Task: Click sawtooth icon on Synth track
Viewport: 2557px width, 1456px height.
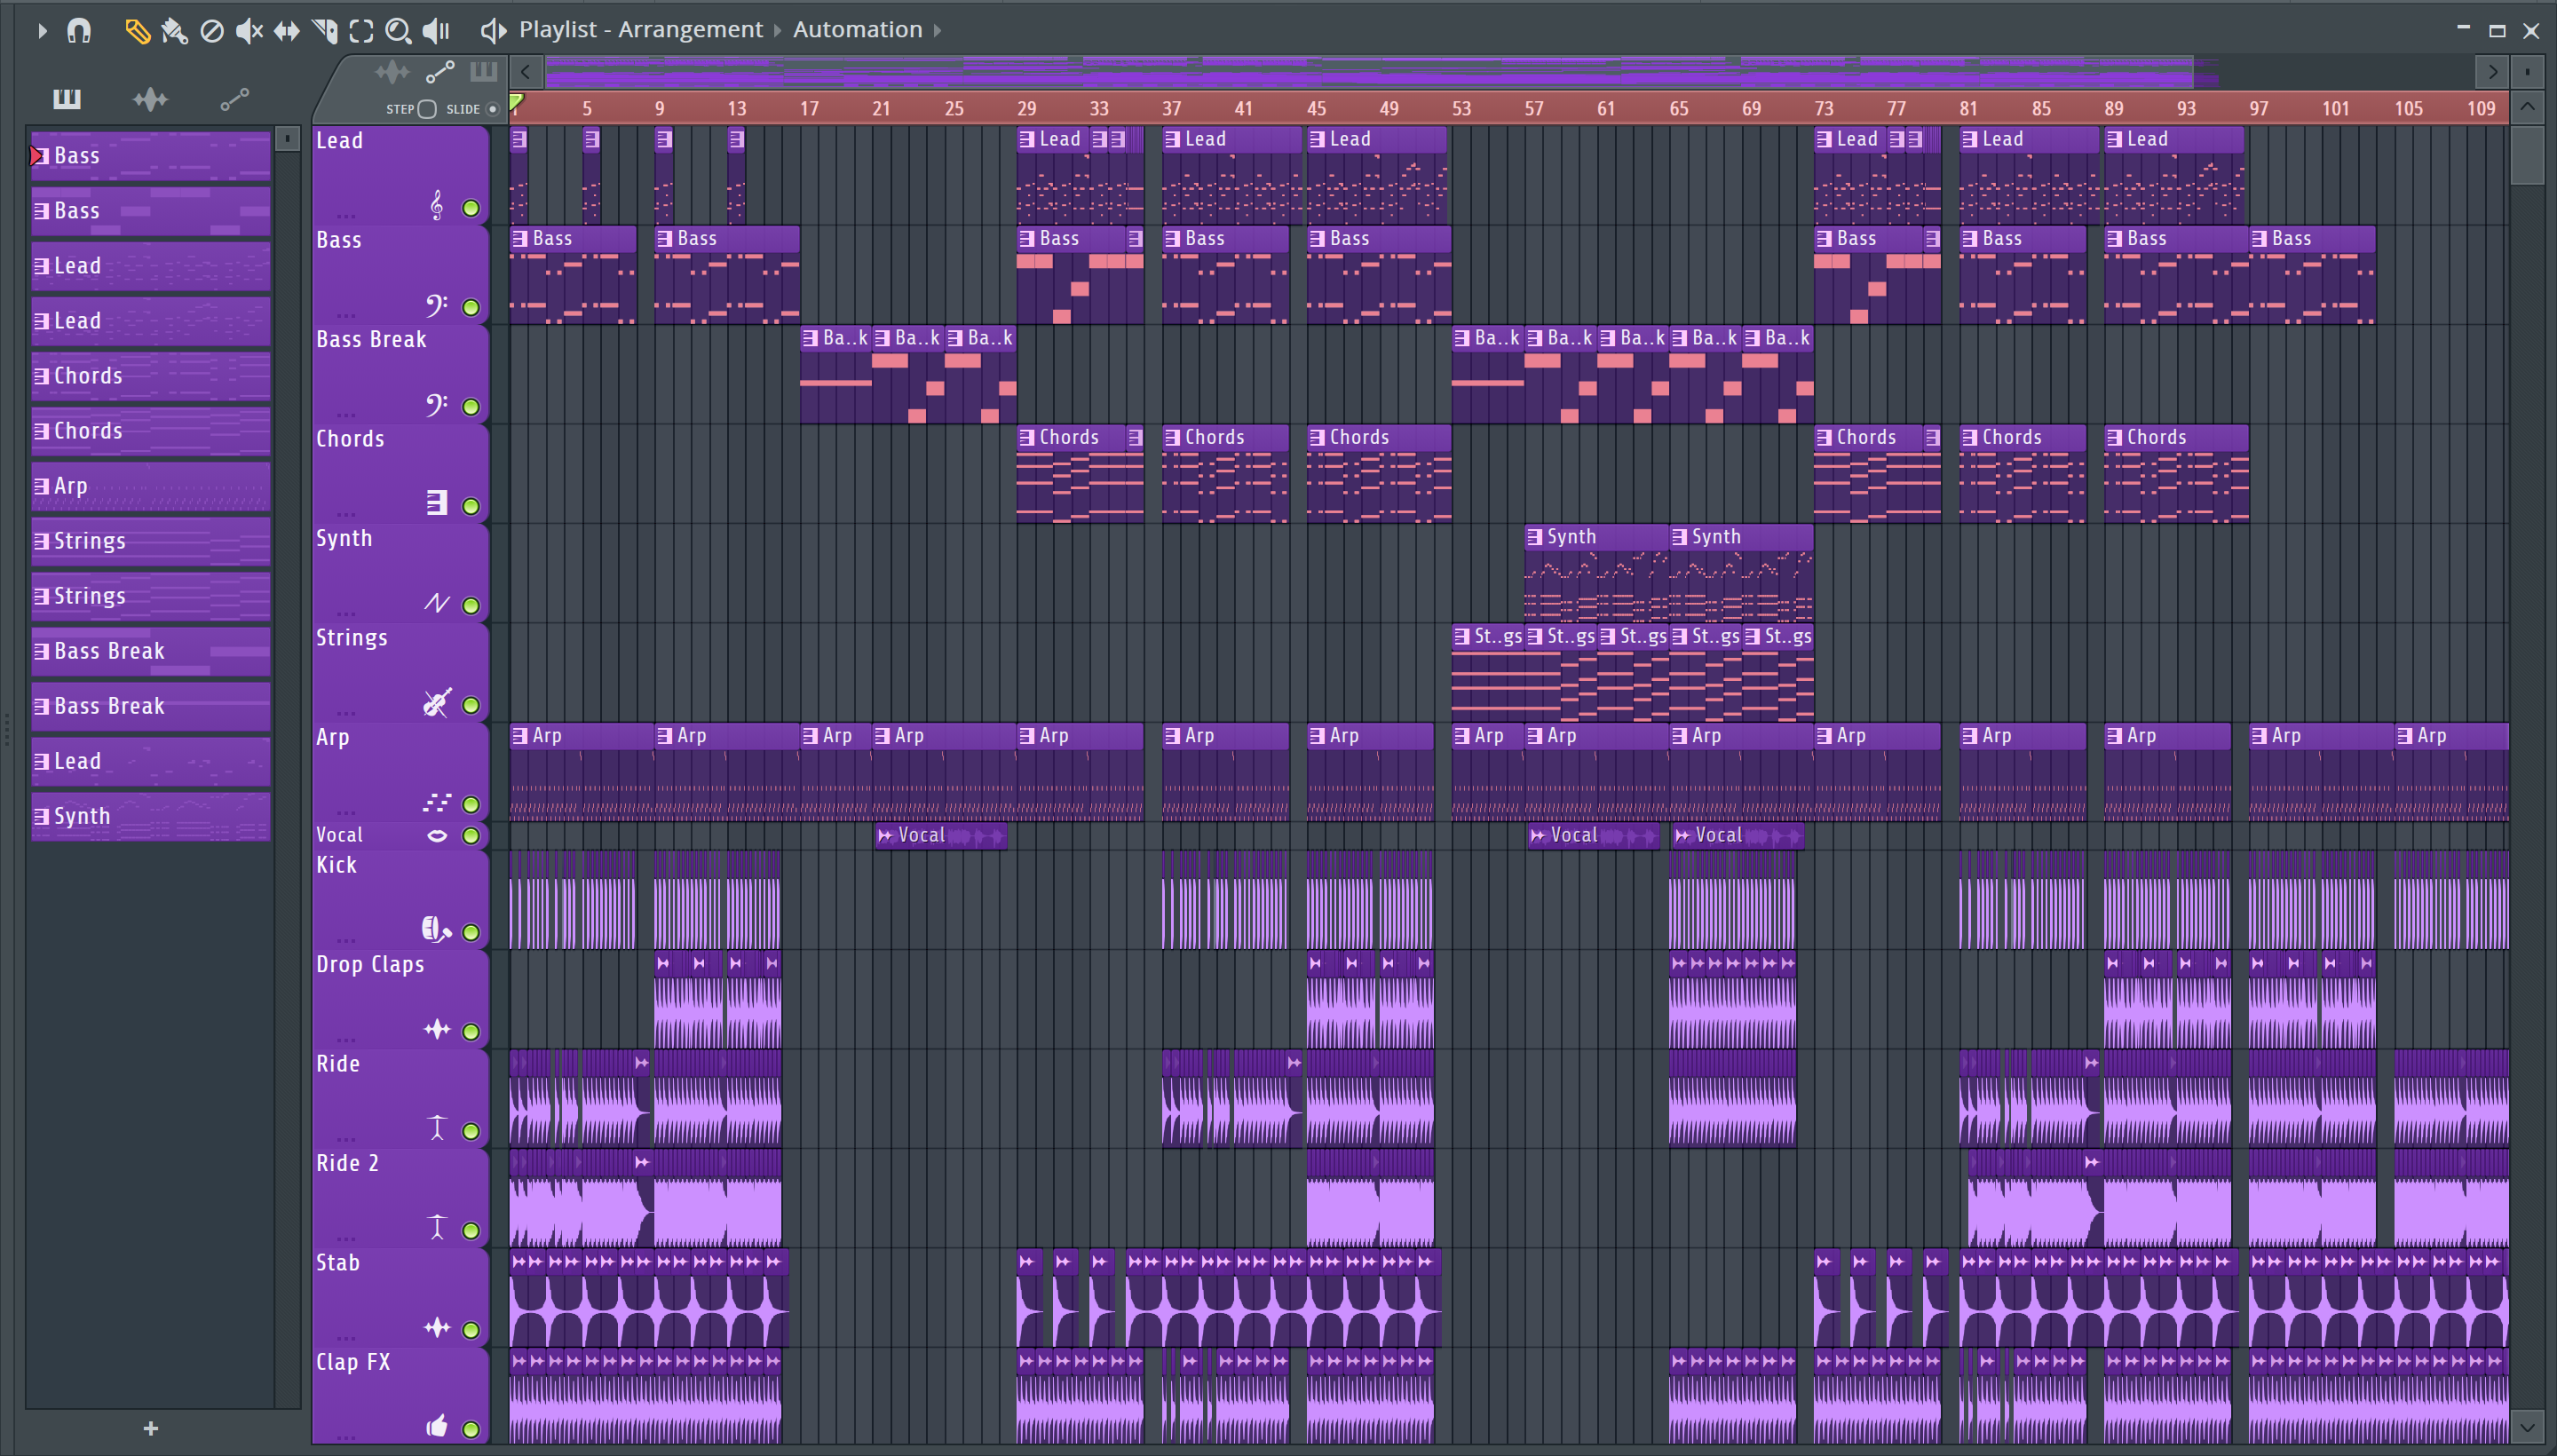Action: point(437,602)
